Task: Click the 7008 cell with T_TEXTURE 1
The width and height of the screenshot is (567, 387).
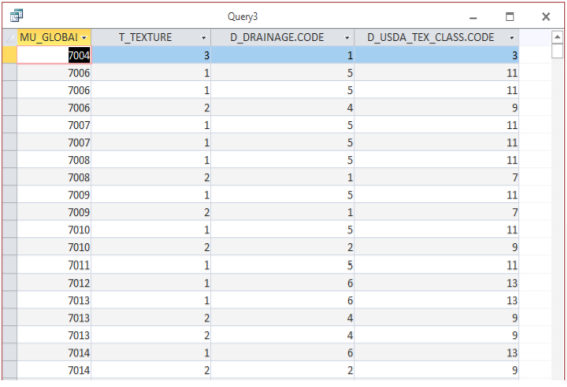Action: pos(54,160)
